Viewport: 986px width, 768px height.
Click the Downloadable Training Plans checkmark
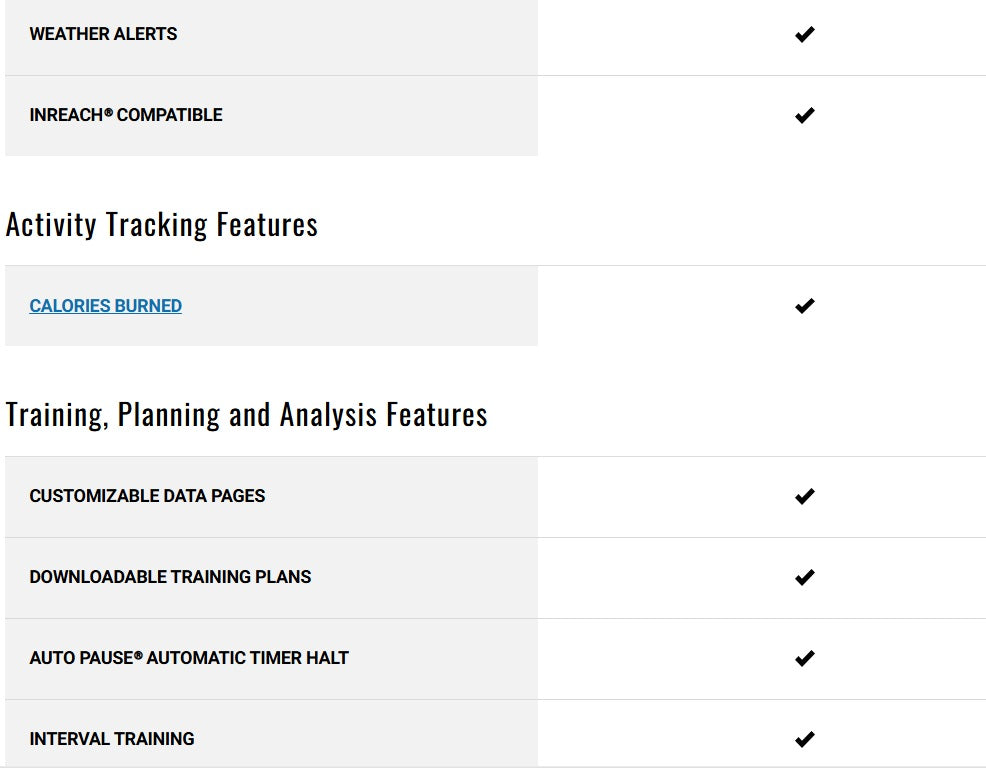[805, 577]
